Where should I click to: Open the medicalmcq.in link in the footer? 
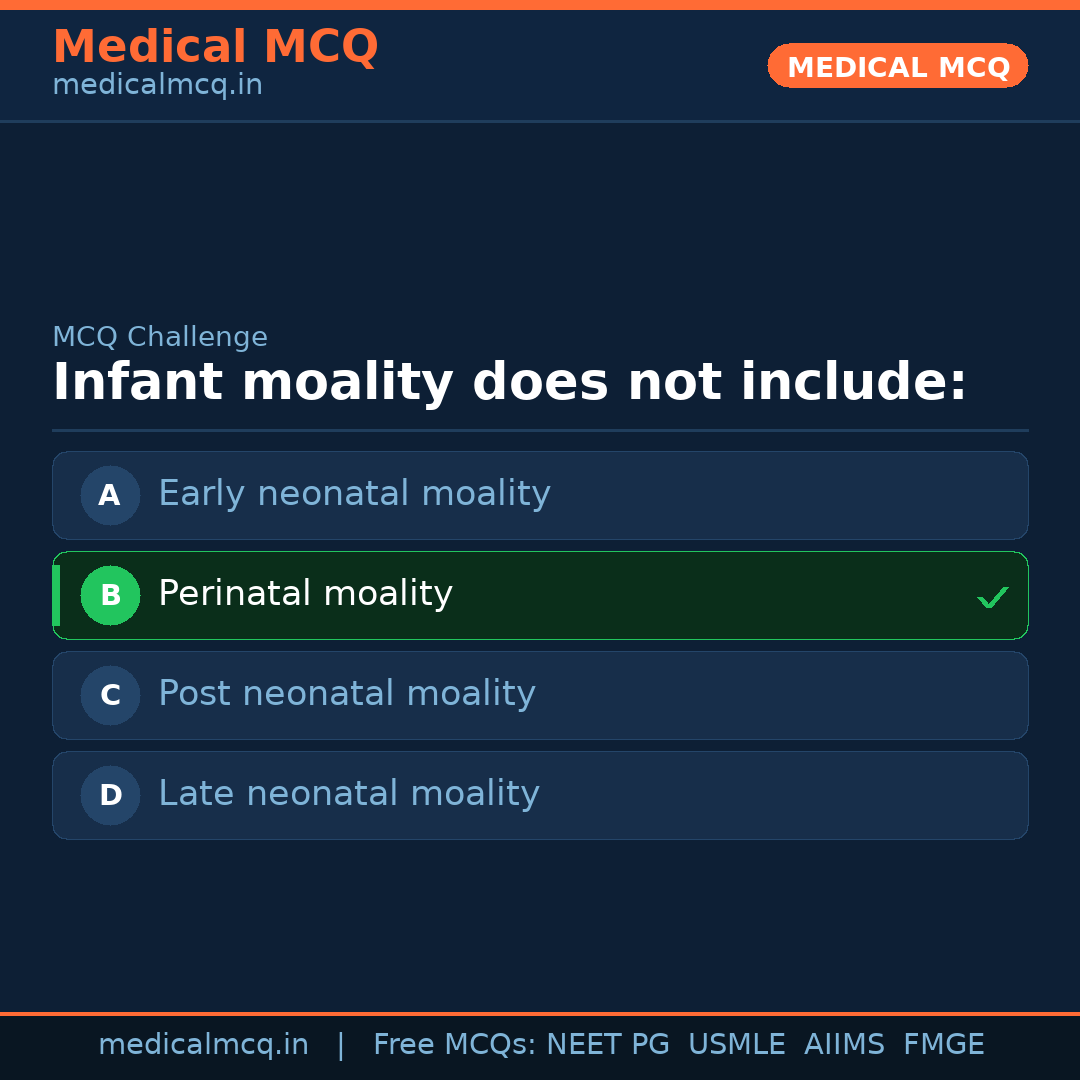[x=203, y=1044]
